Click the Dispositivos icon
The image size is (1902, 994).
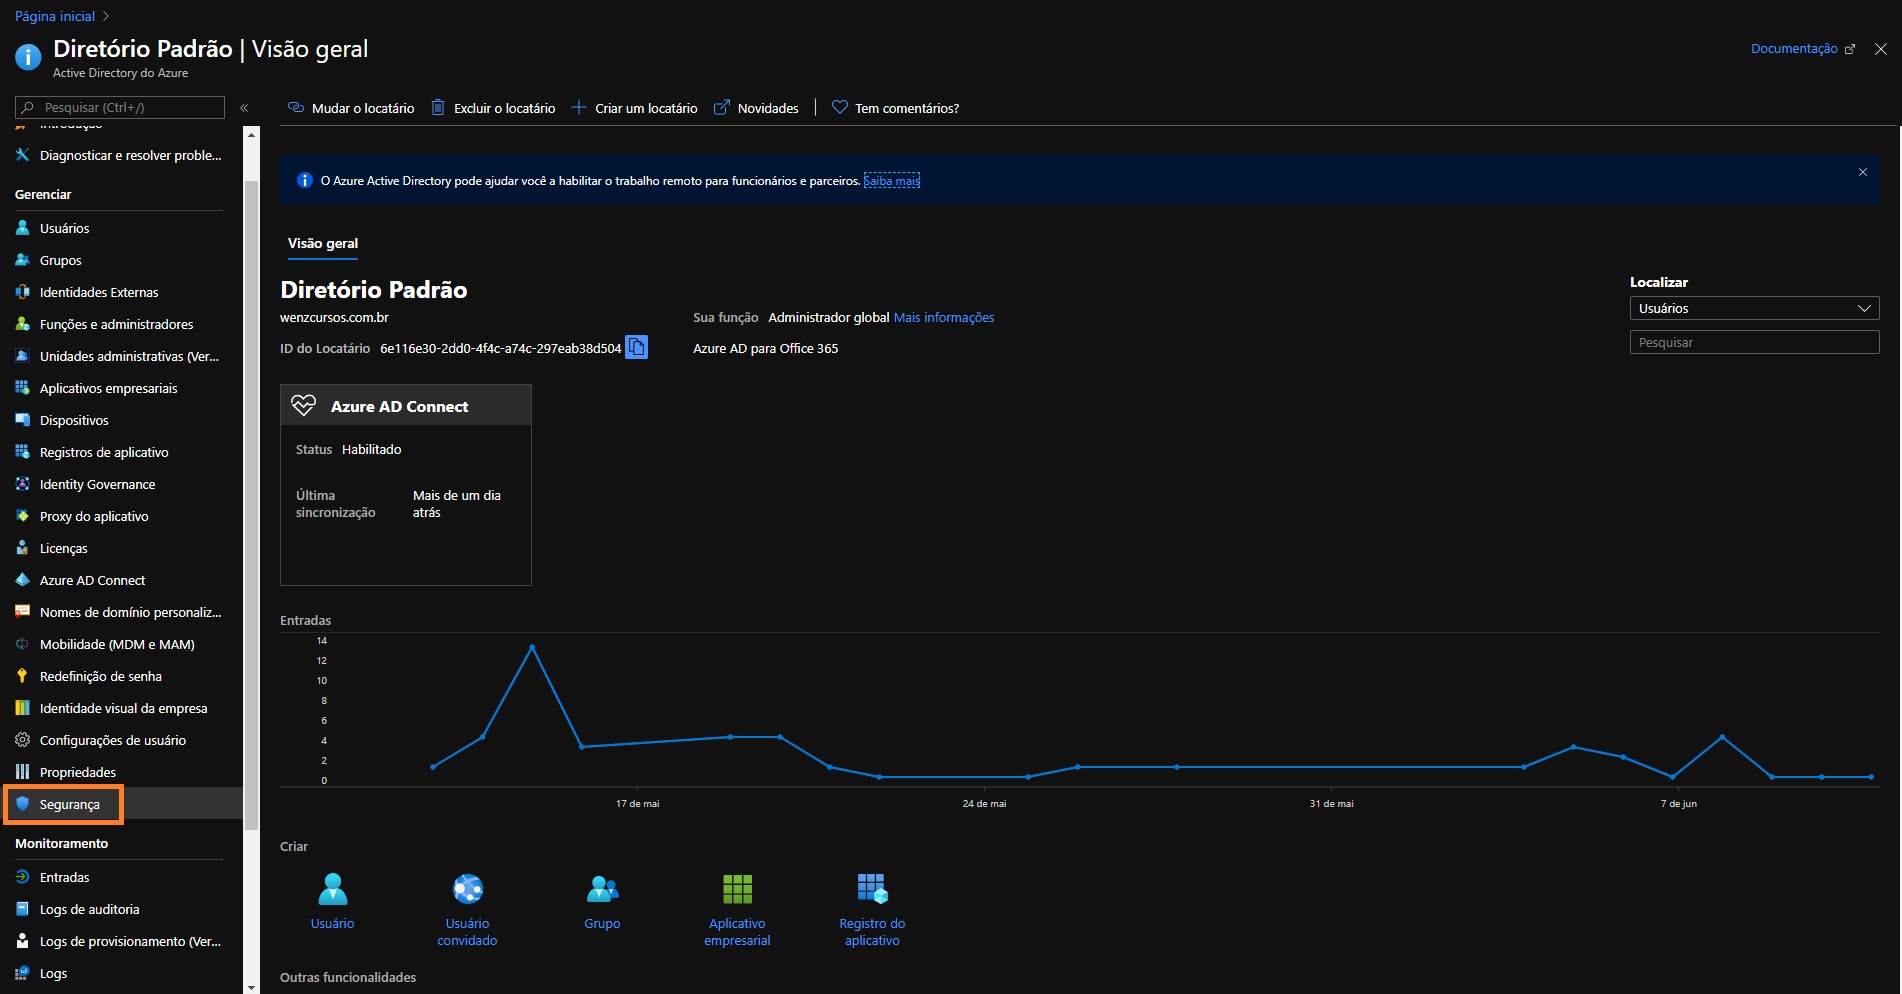22,420
